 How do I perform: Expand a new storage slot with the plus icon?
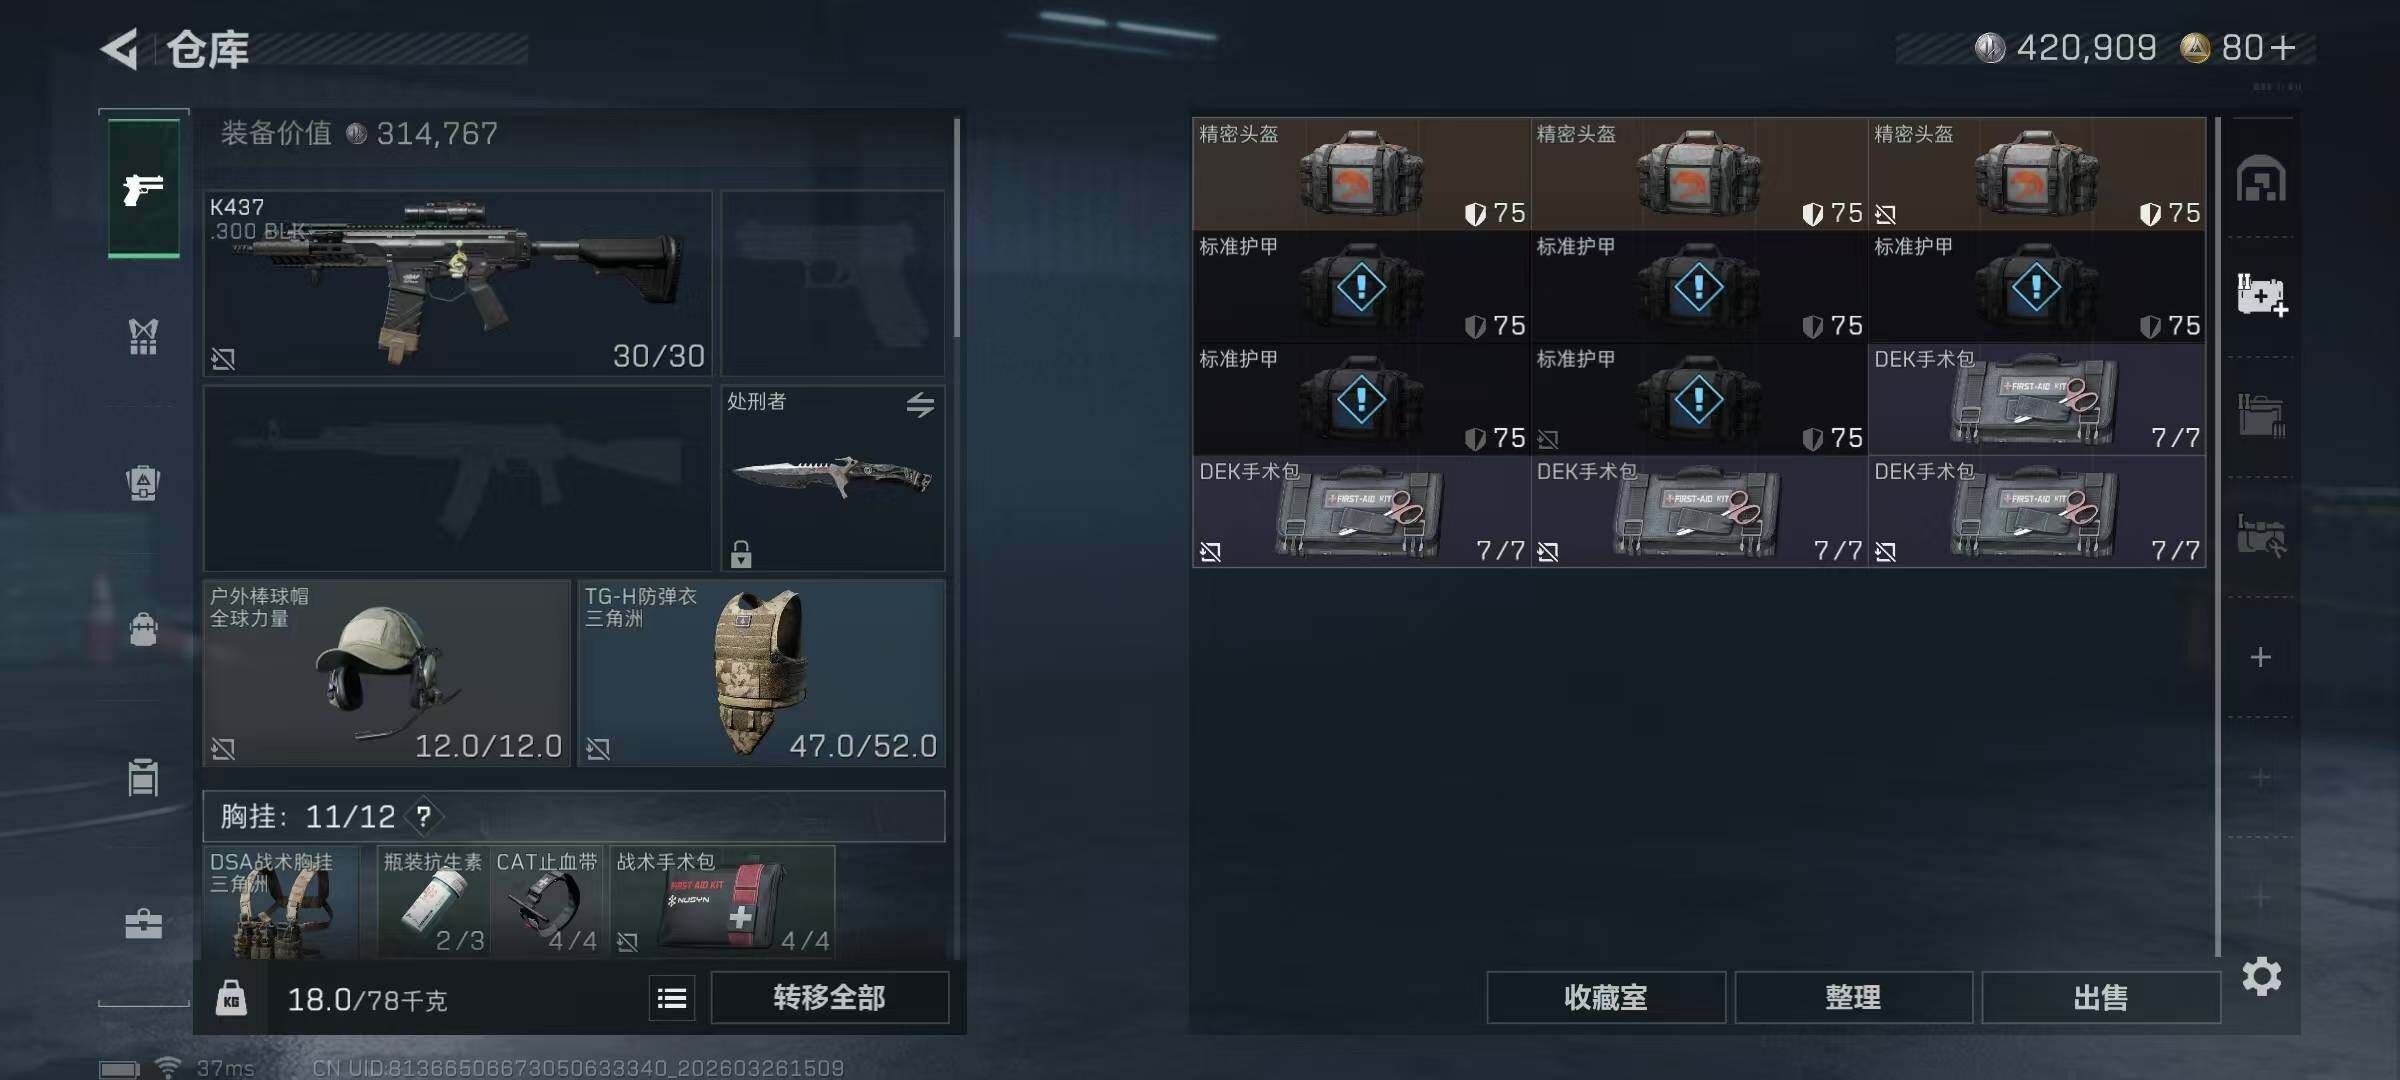click(x=2260, y=657)
